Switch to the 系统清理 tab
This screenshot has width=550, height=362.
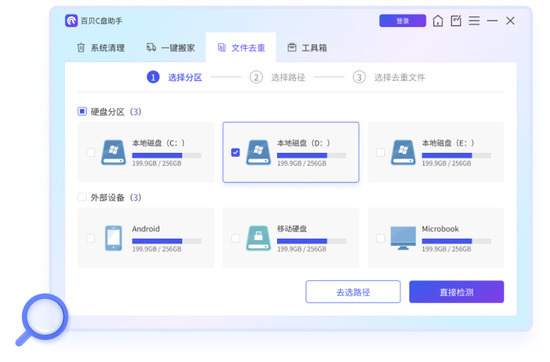coord(101,48)
